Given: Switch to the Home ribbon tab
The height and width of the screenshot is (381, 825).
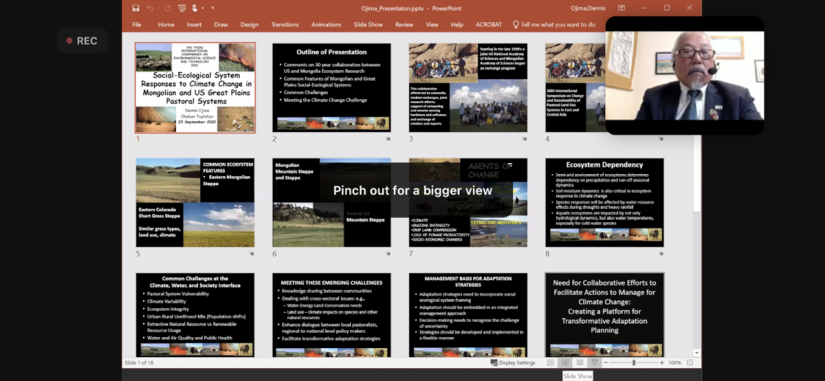Looking at the screenshot, I should point(166,24).
